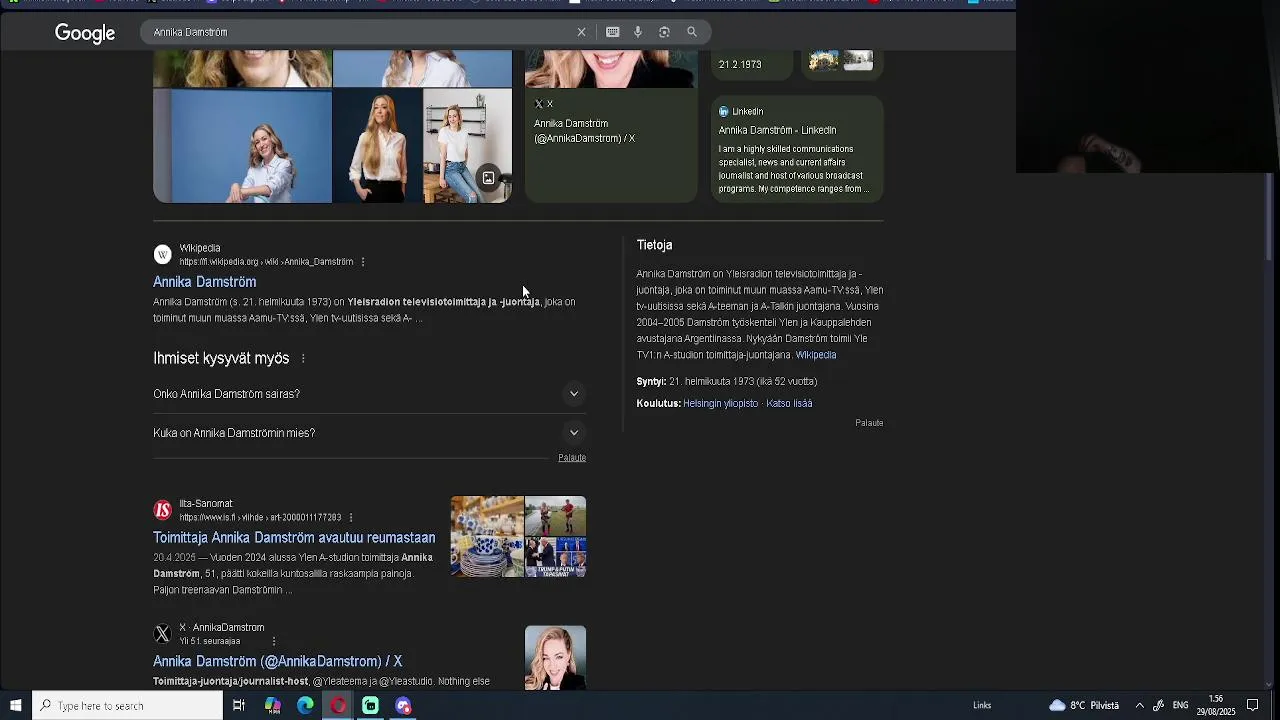
Task: Expand 'Onko Annika Damström sairas?' question
Action: click(x=369, y=394)
